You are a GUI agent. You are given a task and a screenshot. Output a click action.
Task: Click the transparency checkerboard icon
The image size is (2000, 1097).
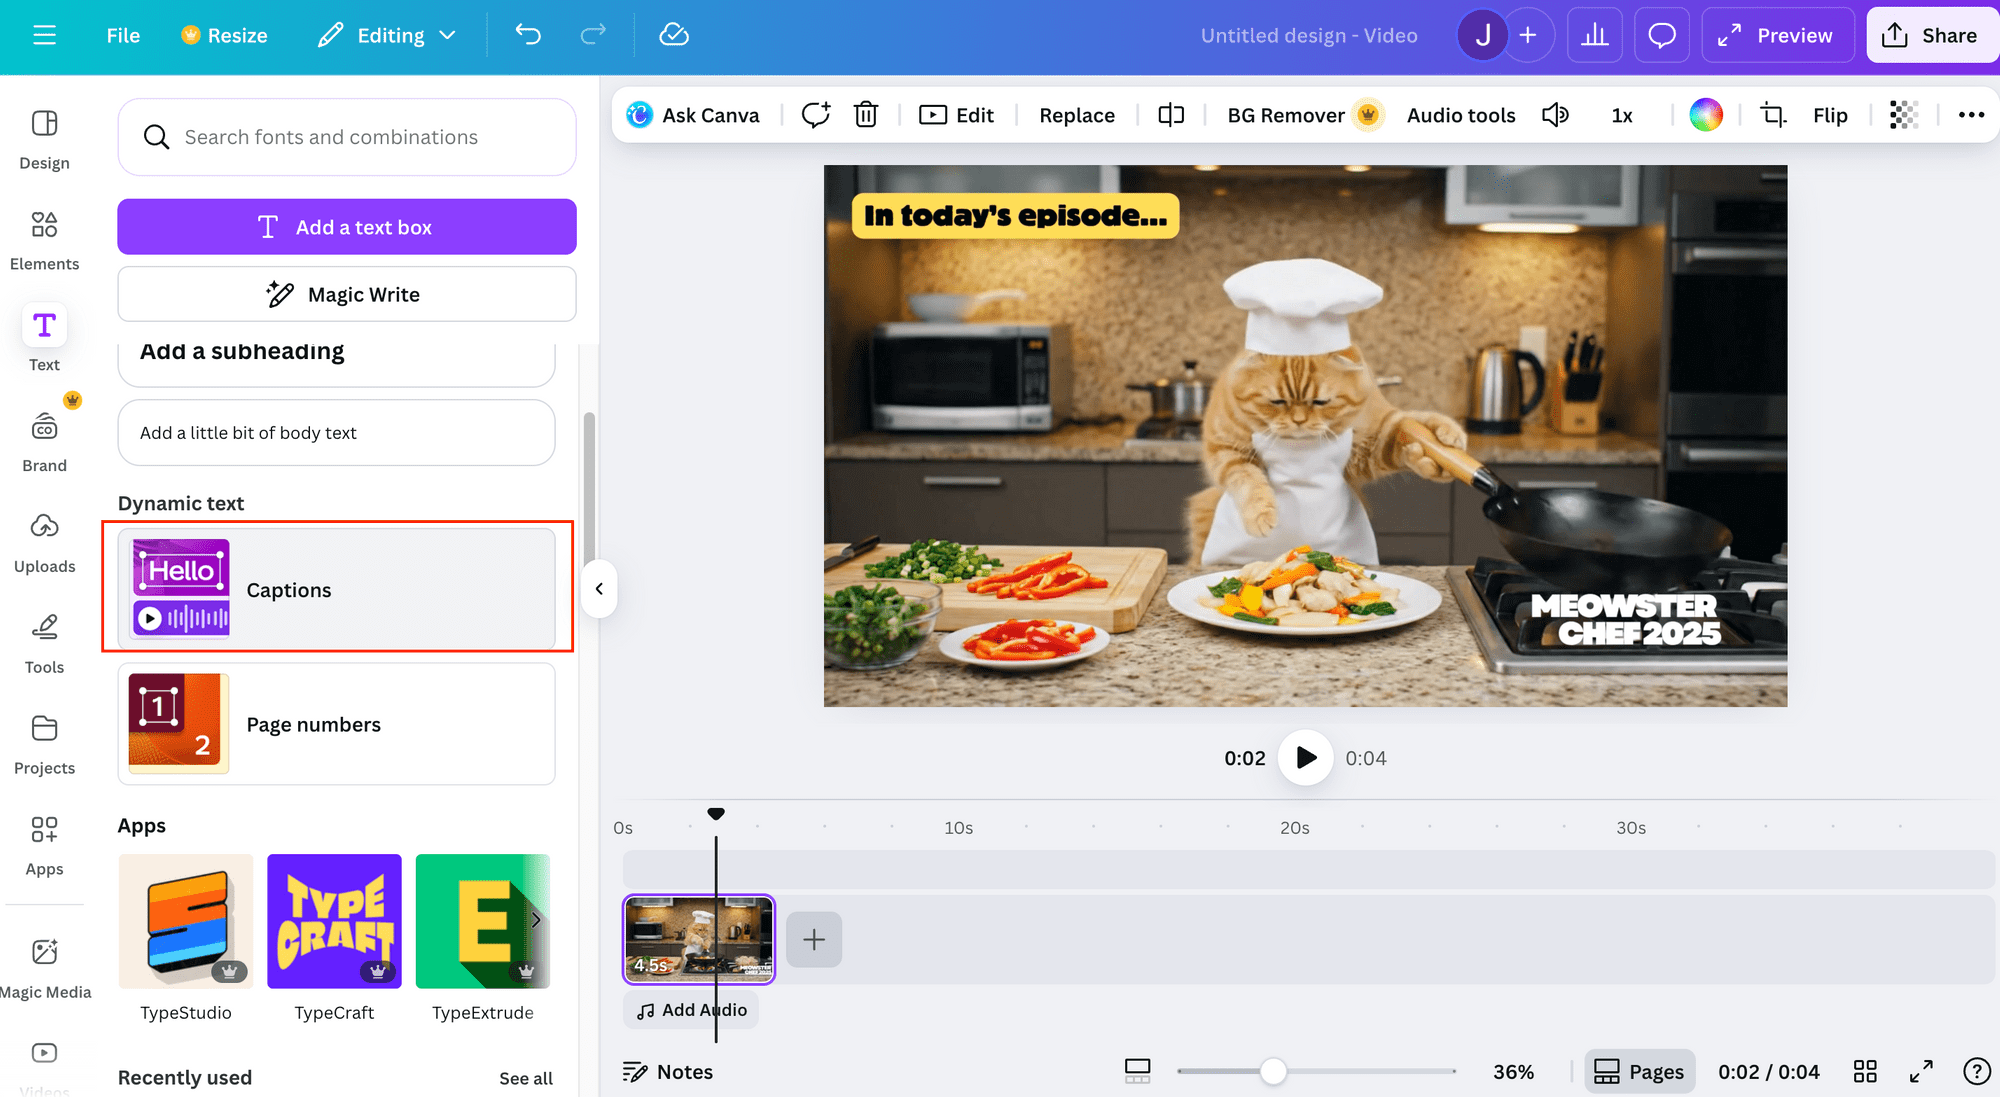(1903, 115)
